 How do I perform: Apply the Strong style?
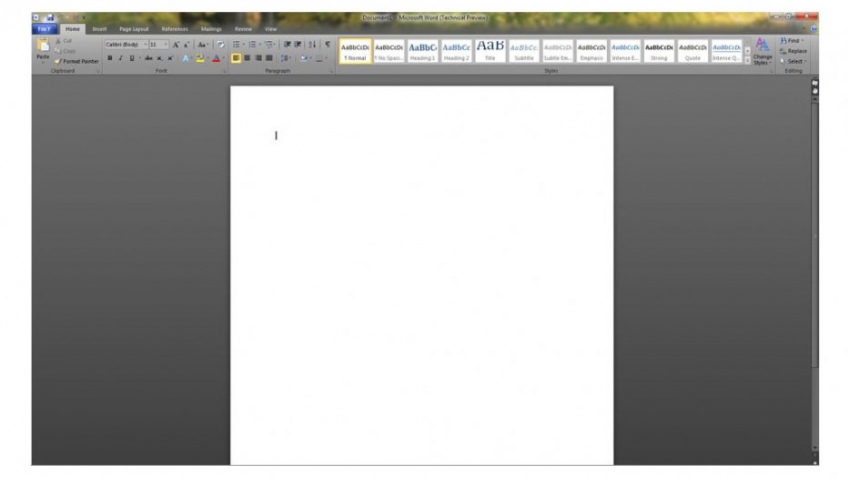(659, 51)
